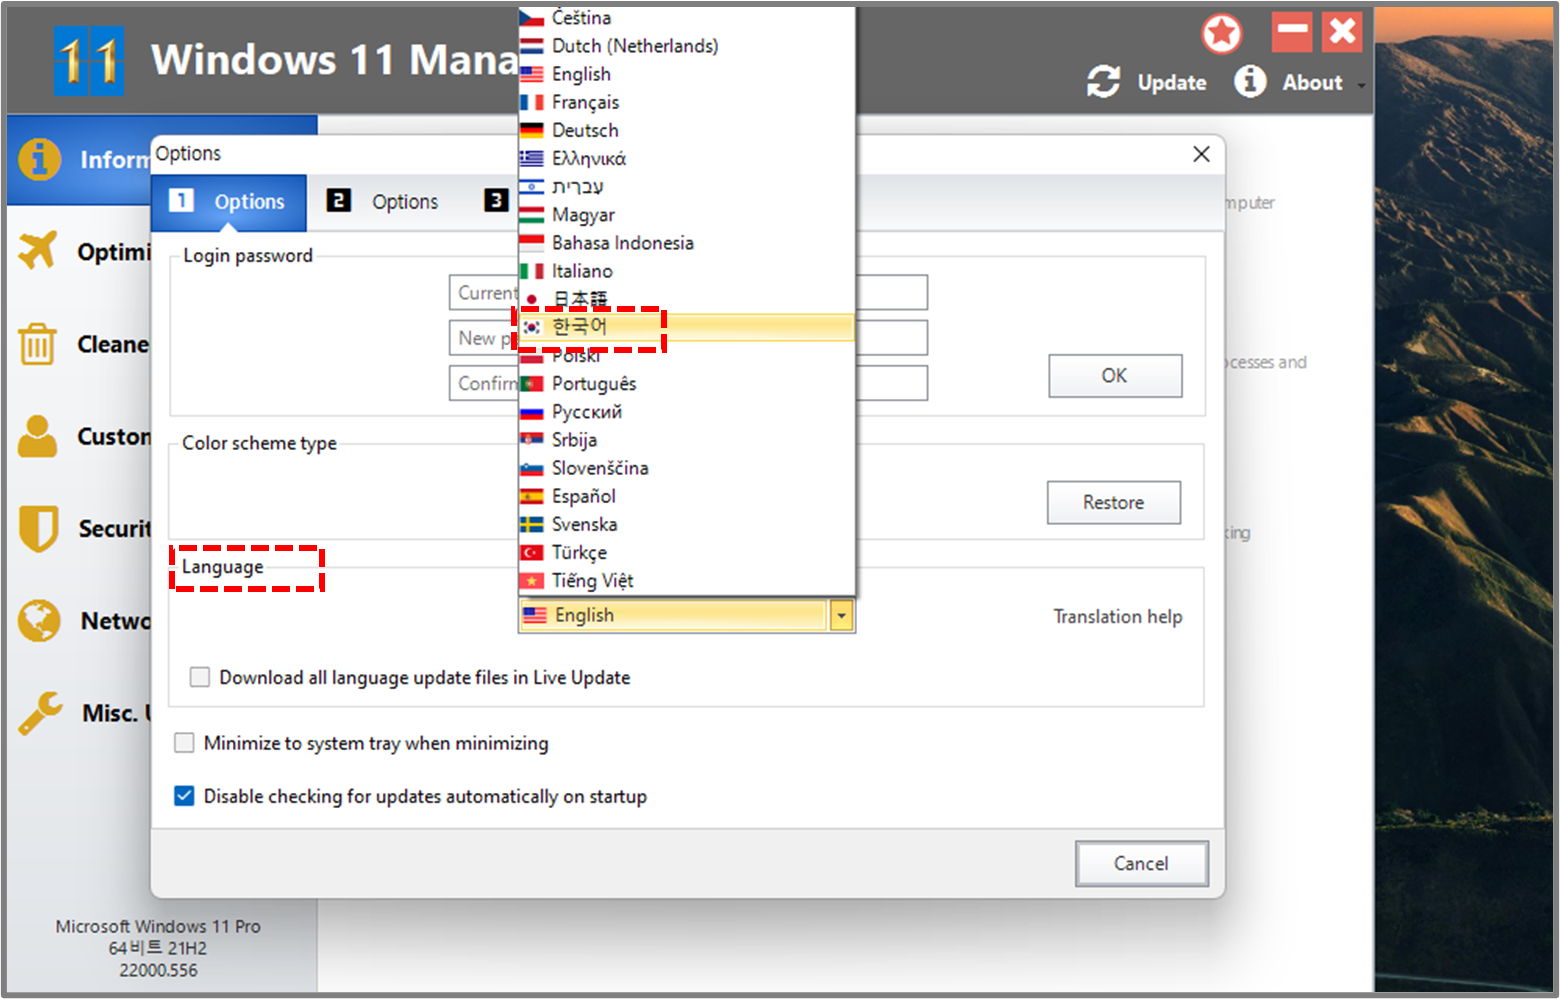Viewport: 1560px width, 999px height.
Task: Choose Bahasa Indonesia language
Action: point(686,243)
